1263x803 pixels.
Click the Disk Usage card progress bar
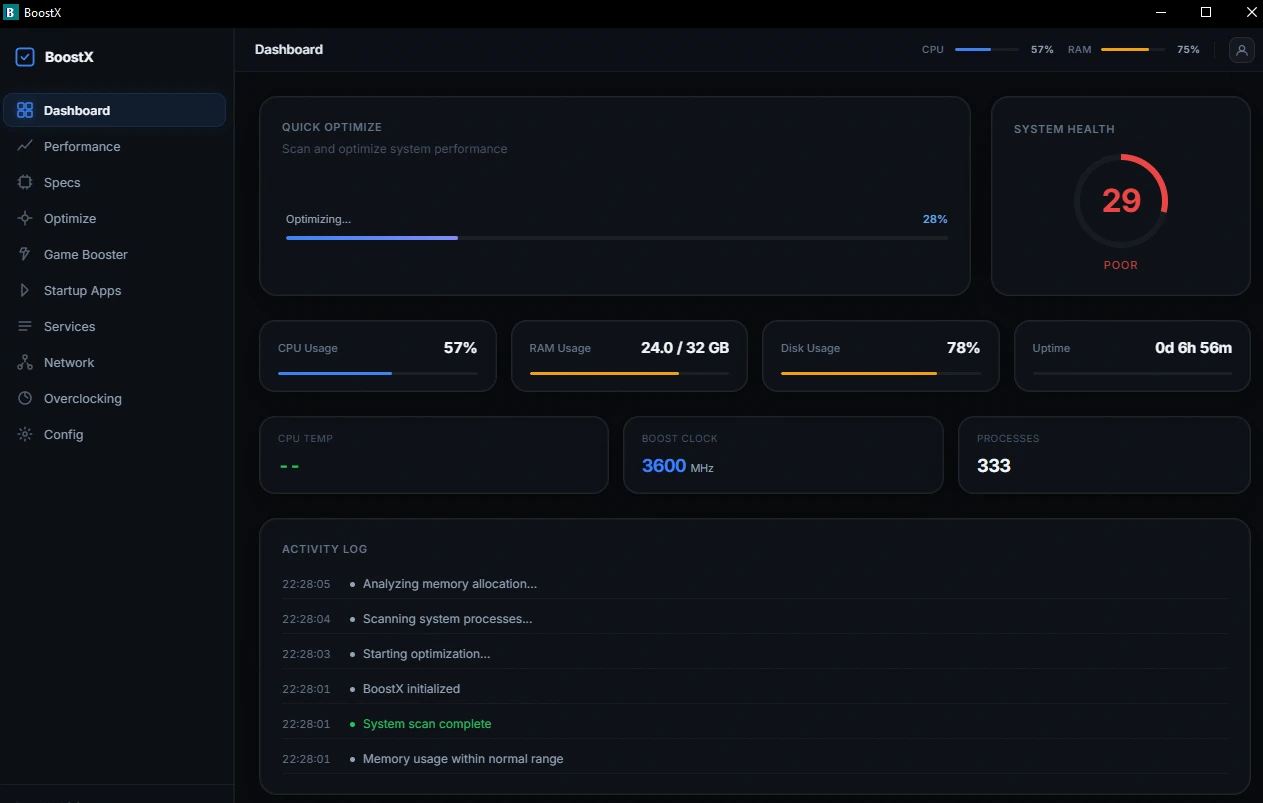[x=881, y=373]
